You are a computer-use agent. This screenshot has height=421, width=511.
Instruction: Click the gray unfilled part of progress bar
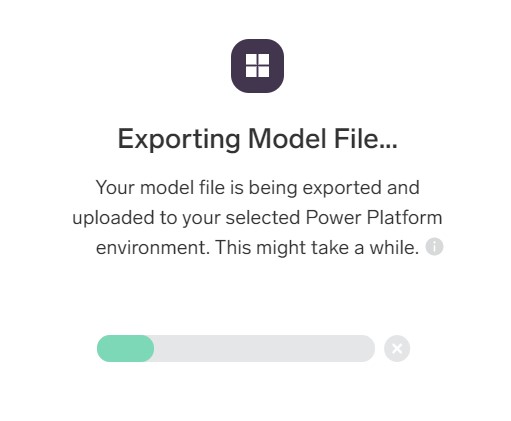point(264,348)
